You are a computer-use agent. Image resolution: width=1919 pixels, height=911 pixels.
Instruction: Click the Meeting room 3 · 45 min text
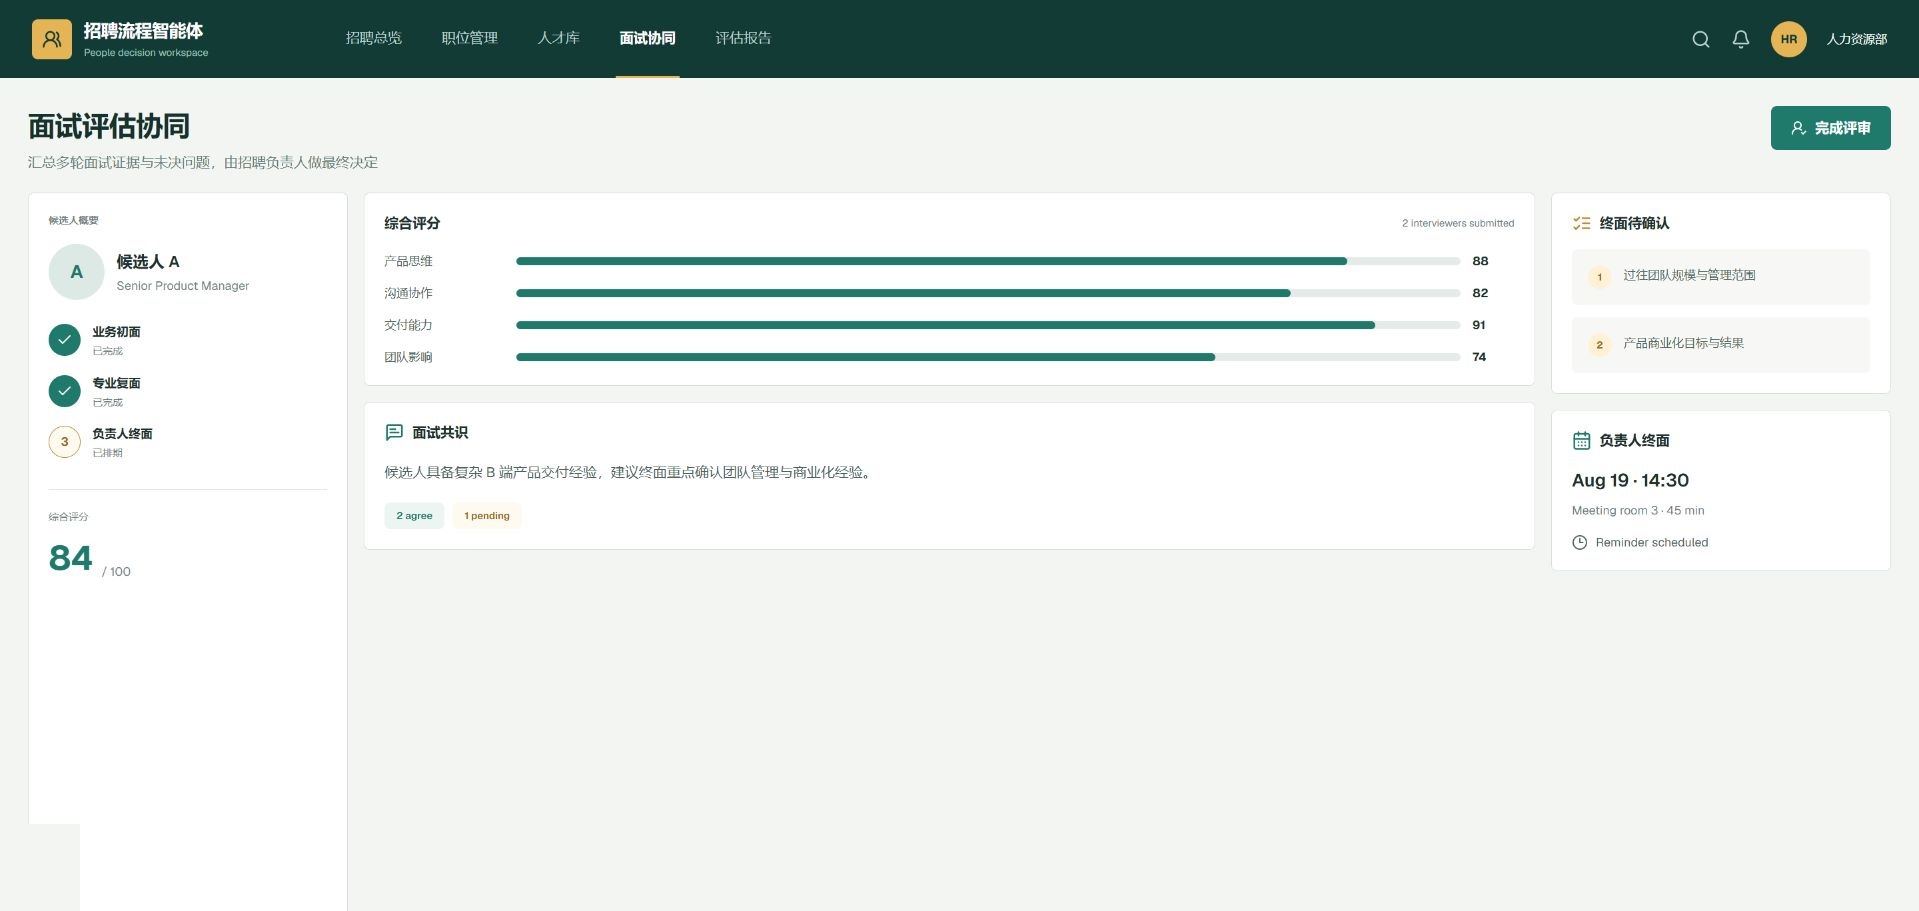point(1638,510)
